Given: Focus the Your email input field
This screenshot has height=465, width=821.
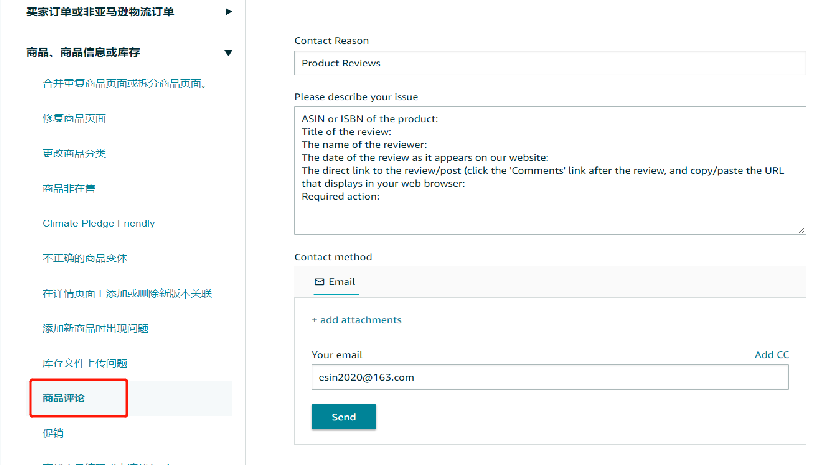Looking at the screenshot, I should tap(549, 377).
